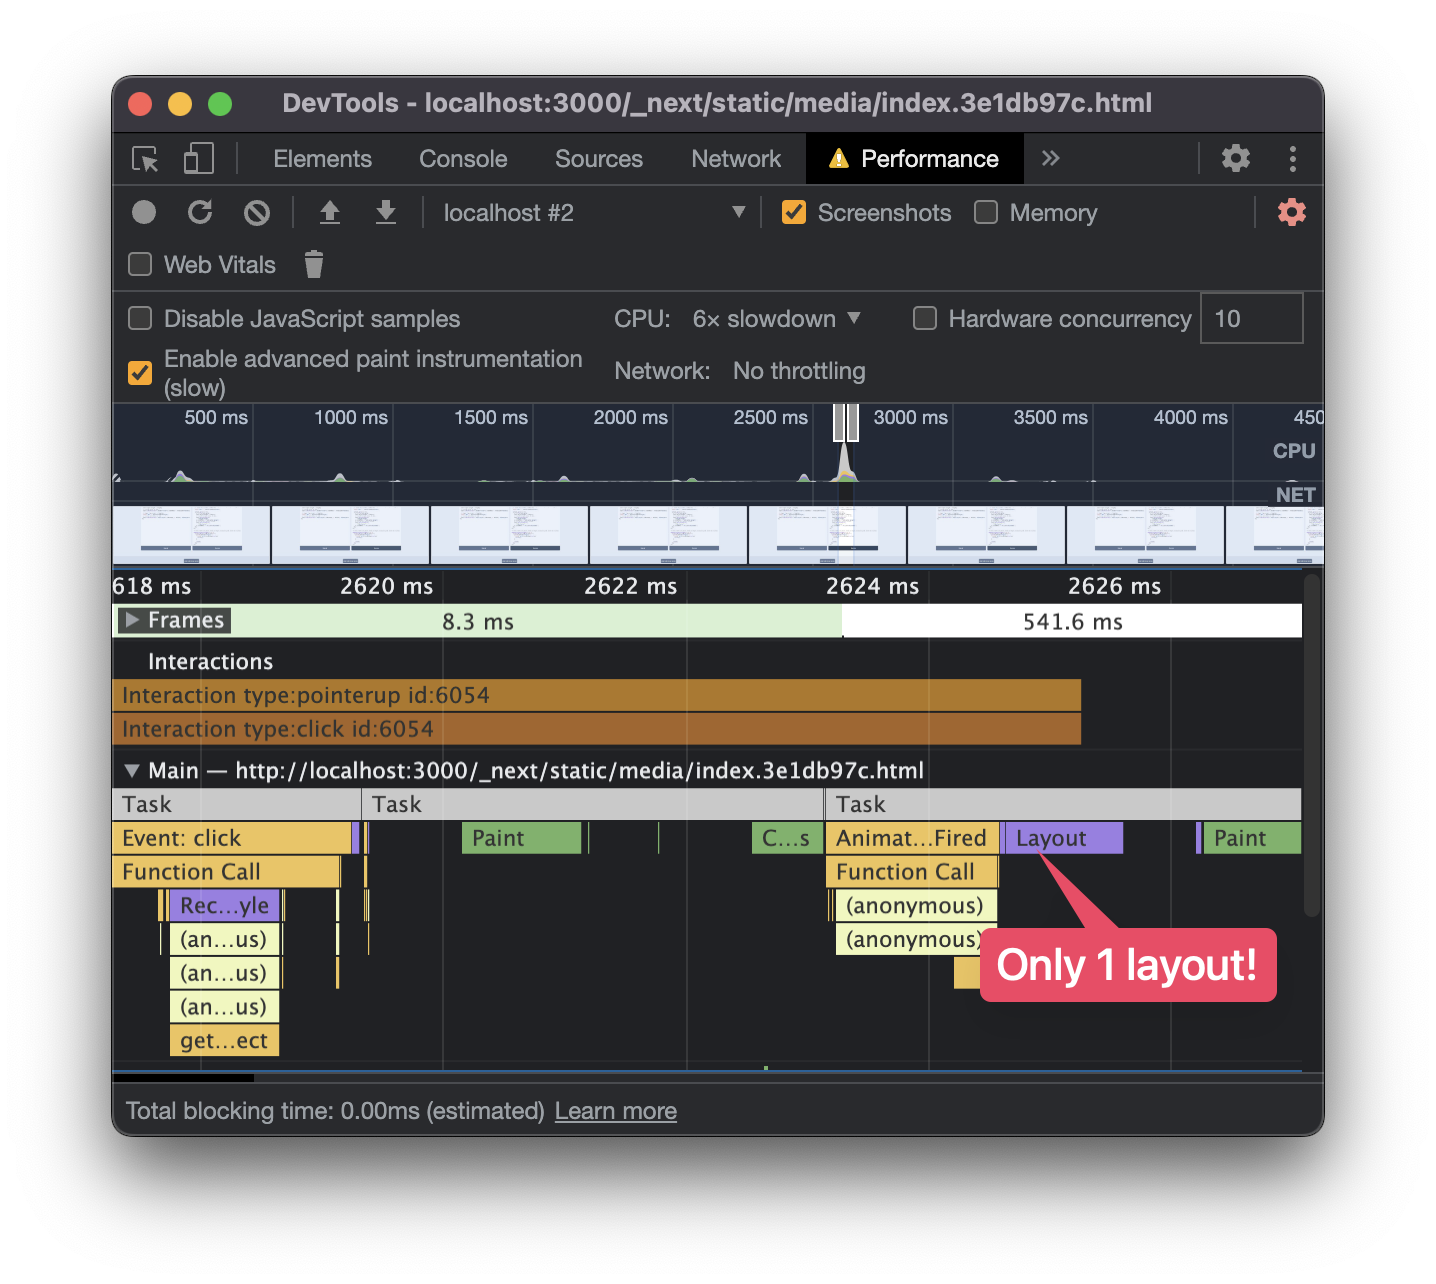Check Disable JavaScript samples
The image size is (1436, 1284).
(140, 318)
